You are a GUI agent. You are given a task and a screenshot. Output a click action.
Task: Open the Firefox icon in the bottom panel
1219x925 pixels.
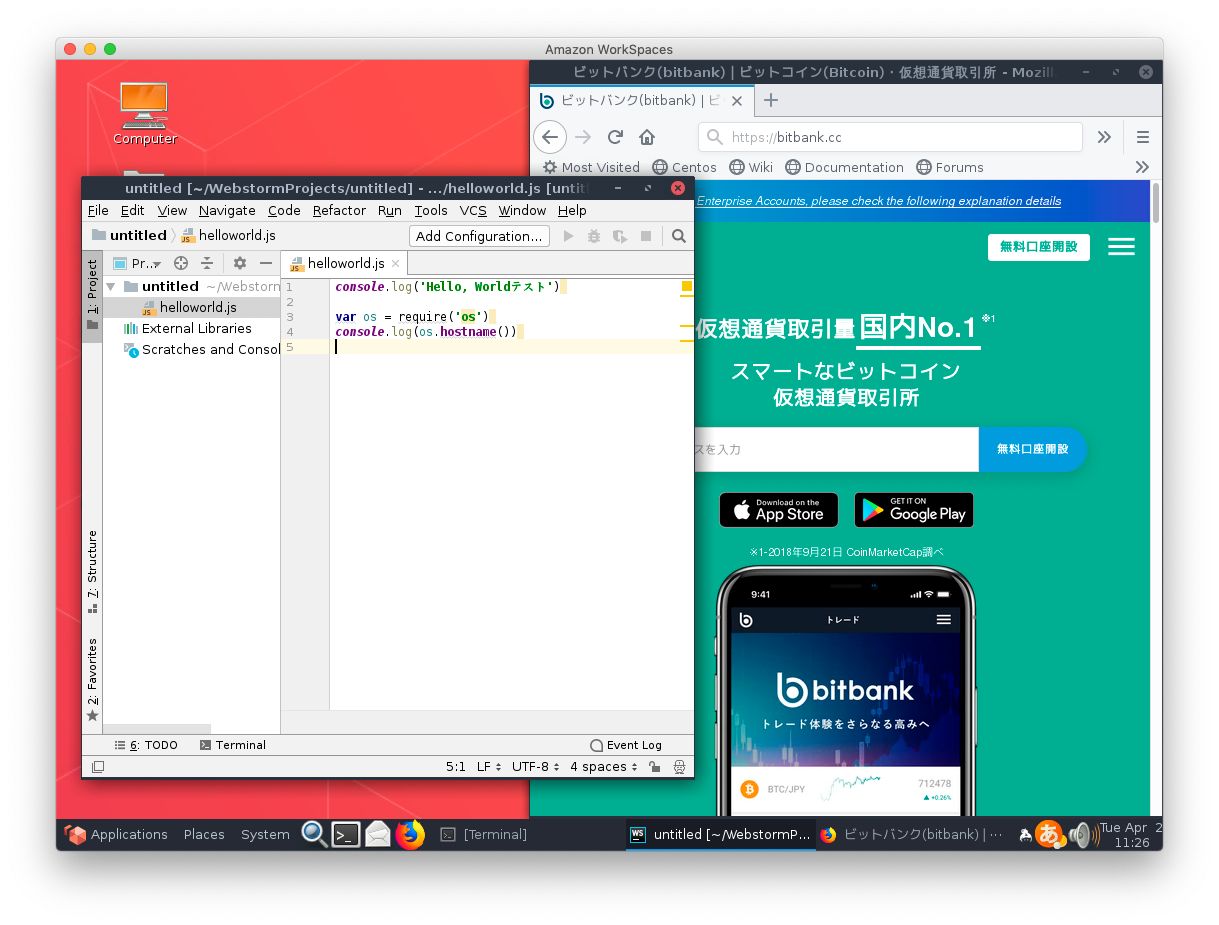point(410,834)
